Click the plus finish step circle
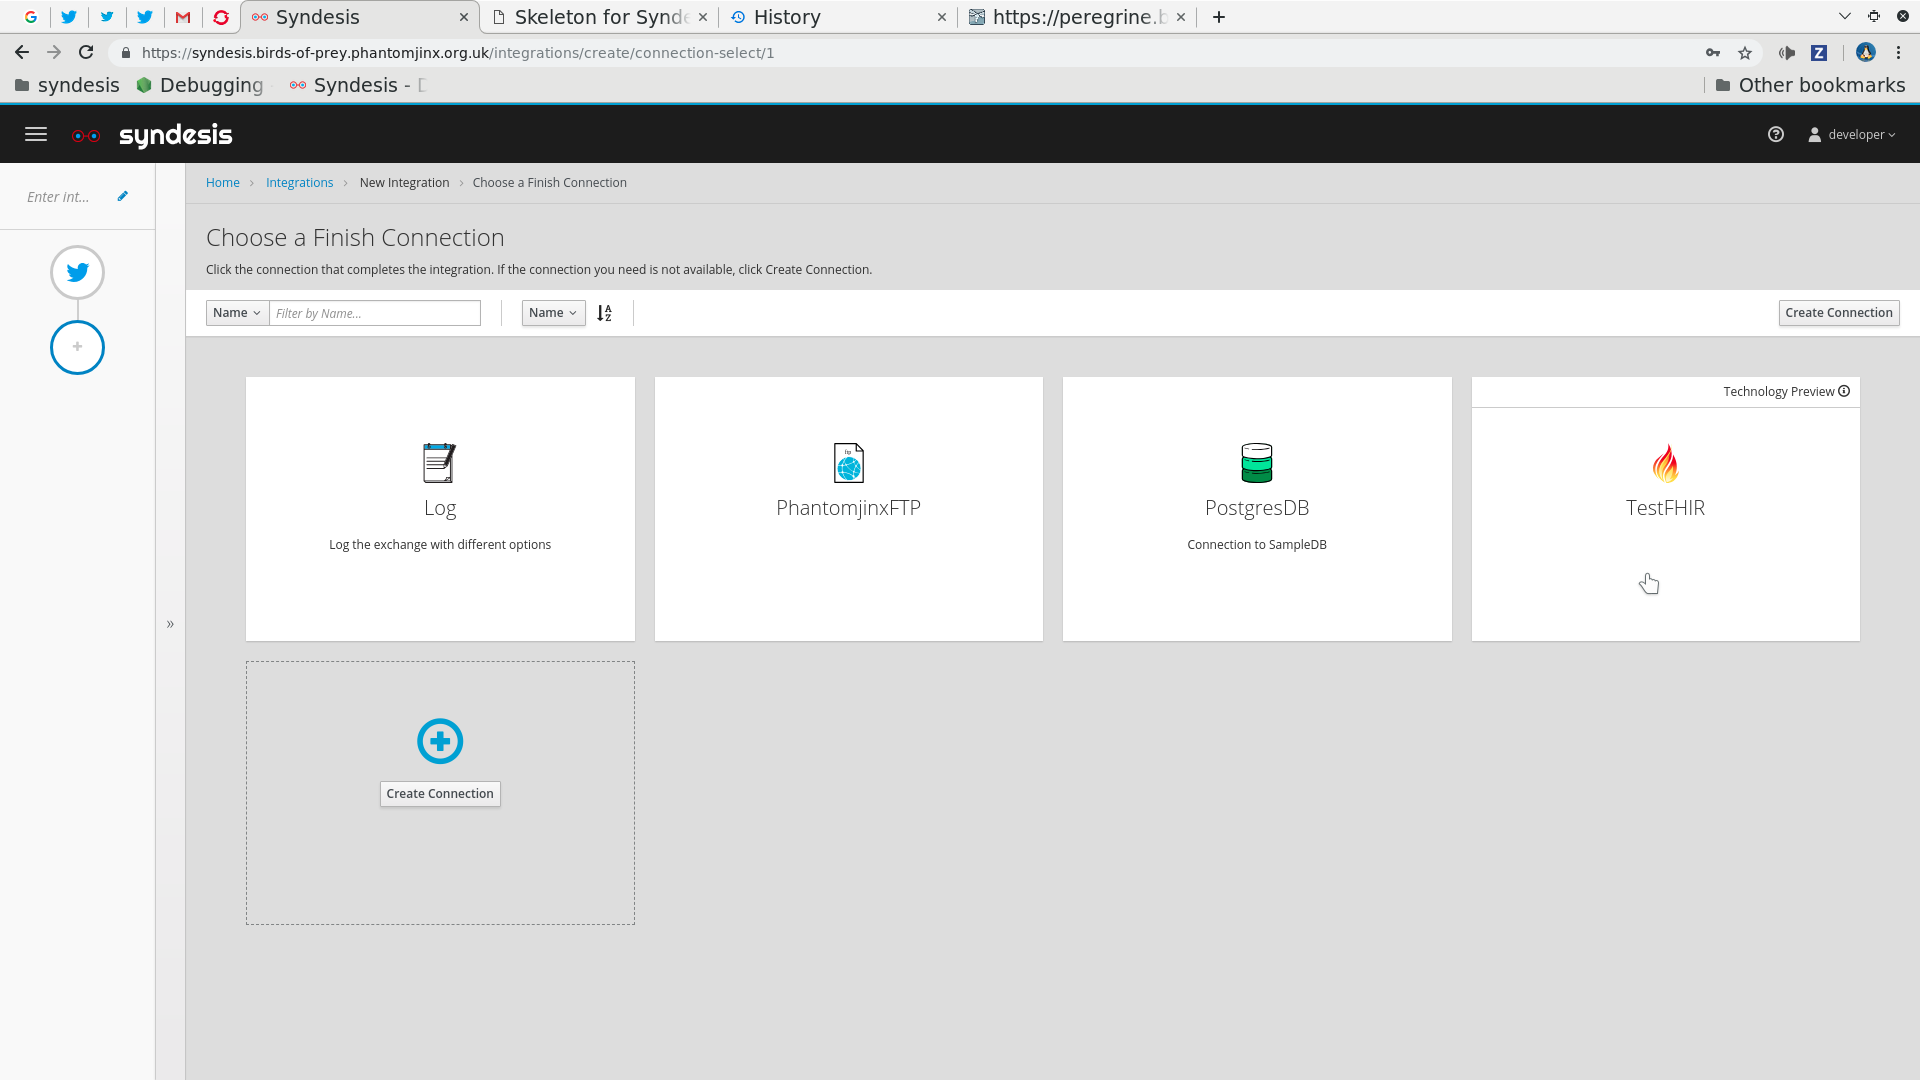The image size is (1920, 1080). click(77, 347)
